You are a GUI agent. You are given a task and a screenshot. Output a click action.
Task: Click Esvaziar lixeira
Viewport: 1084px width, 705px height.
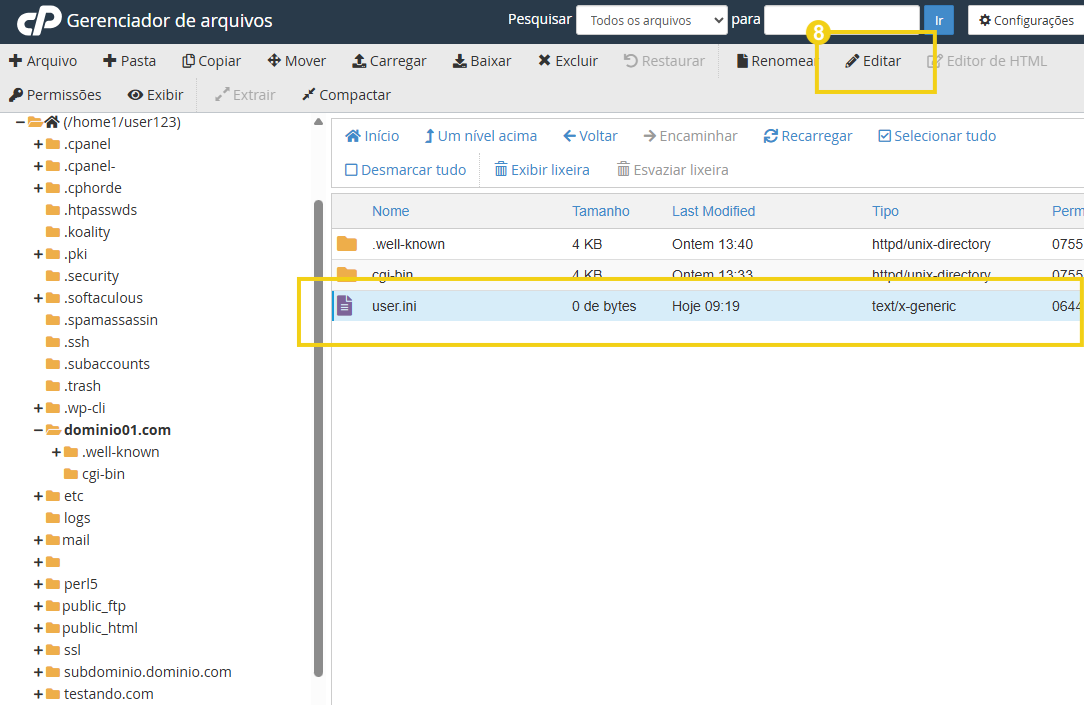(x=673, y=170)
